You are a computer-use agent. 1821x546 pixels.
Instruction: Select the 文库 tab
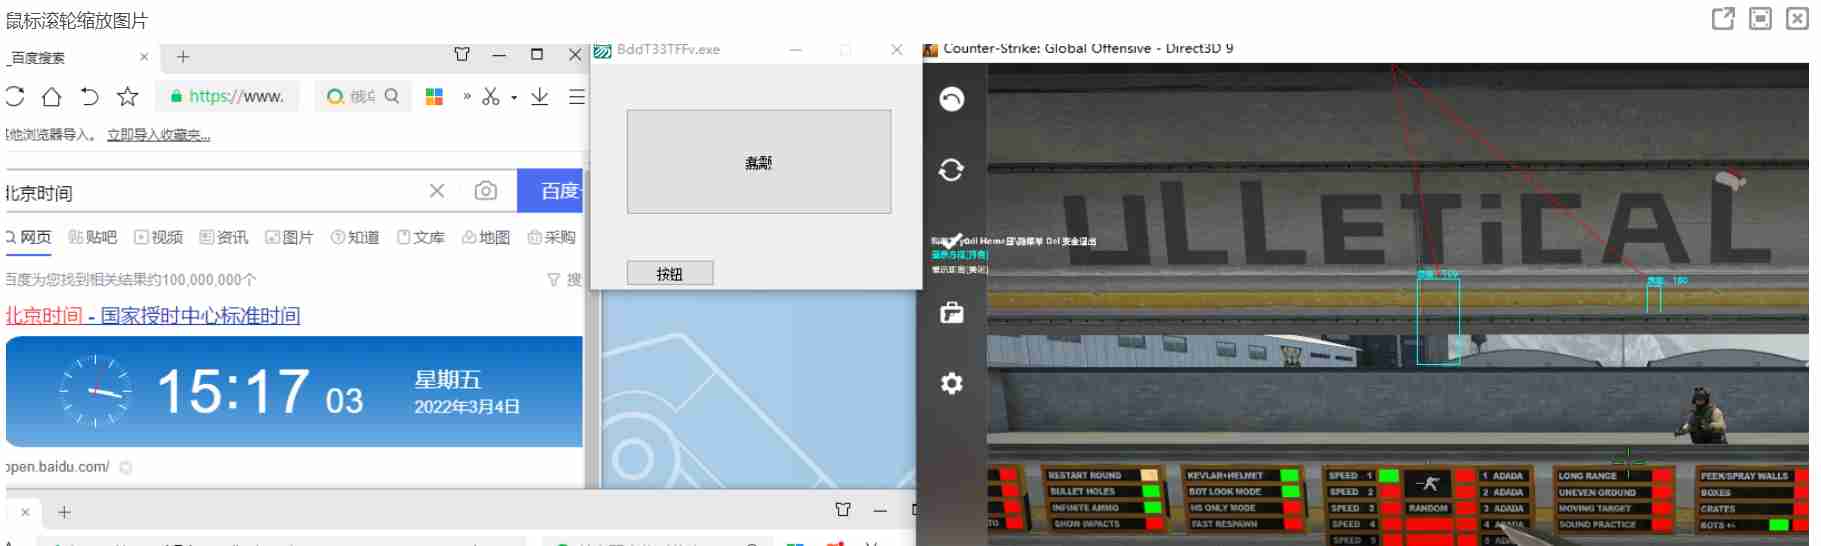click(x=421, y=237)
